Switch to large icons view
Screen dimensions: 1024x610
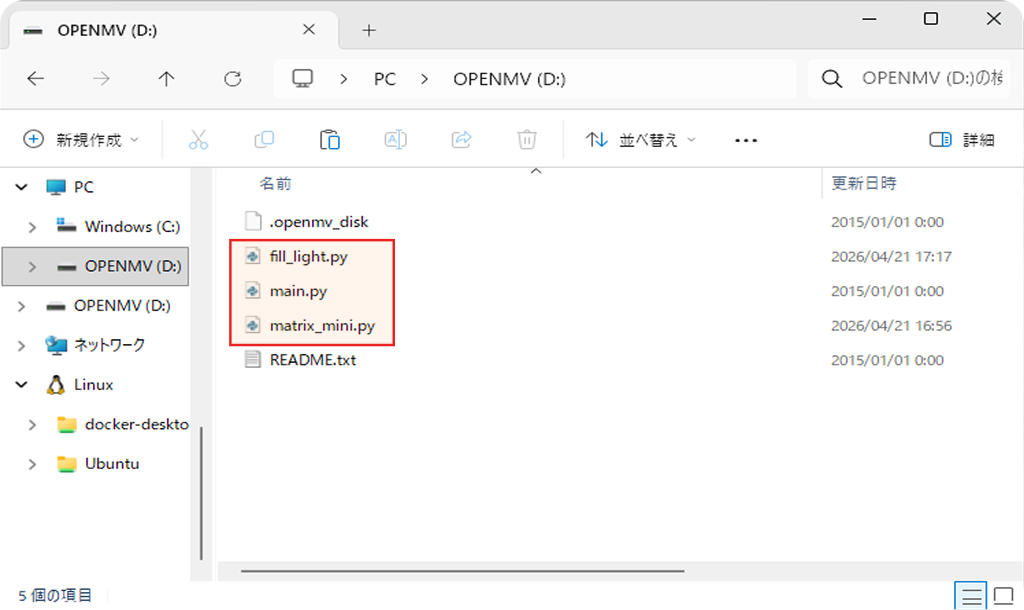pyautogui.click(x=1004, y=596)
